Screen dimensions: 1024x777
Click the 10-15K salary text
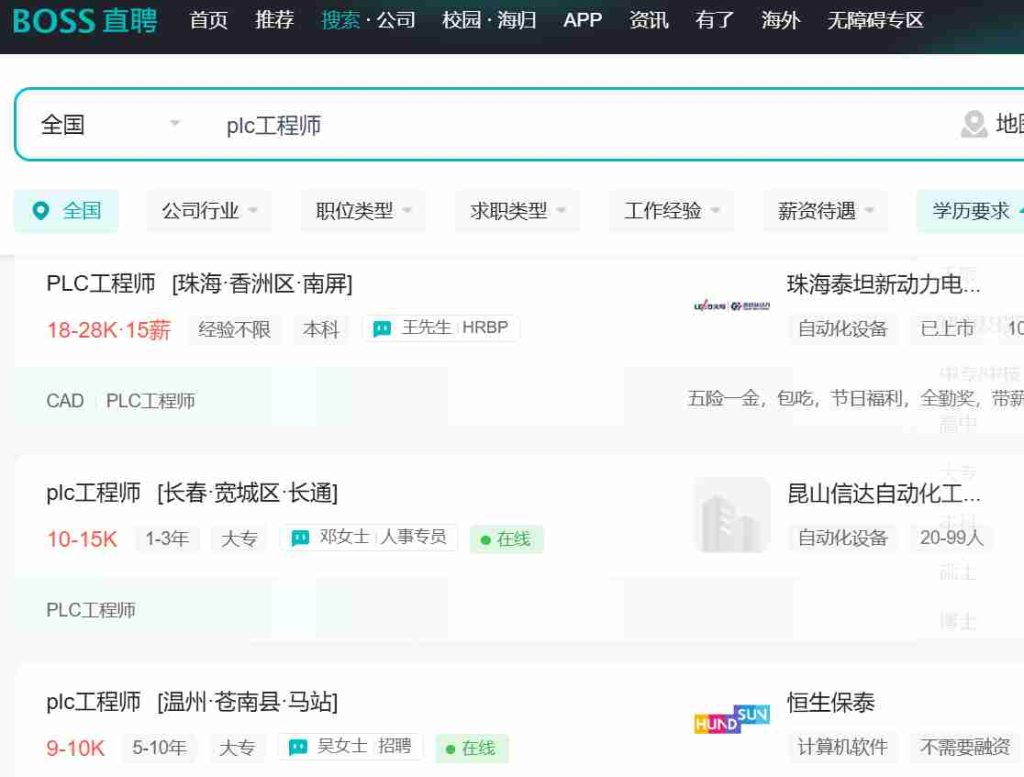point(82,539)
